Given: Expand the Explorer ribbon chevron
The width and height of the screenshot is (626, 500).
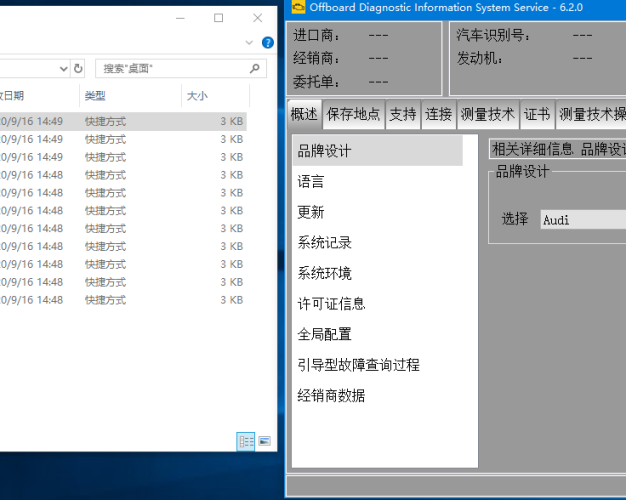Looking at the screenshot, I should pos(249,43).
